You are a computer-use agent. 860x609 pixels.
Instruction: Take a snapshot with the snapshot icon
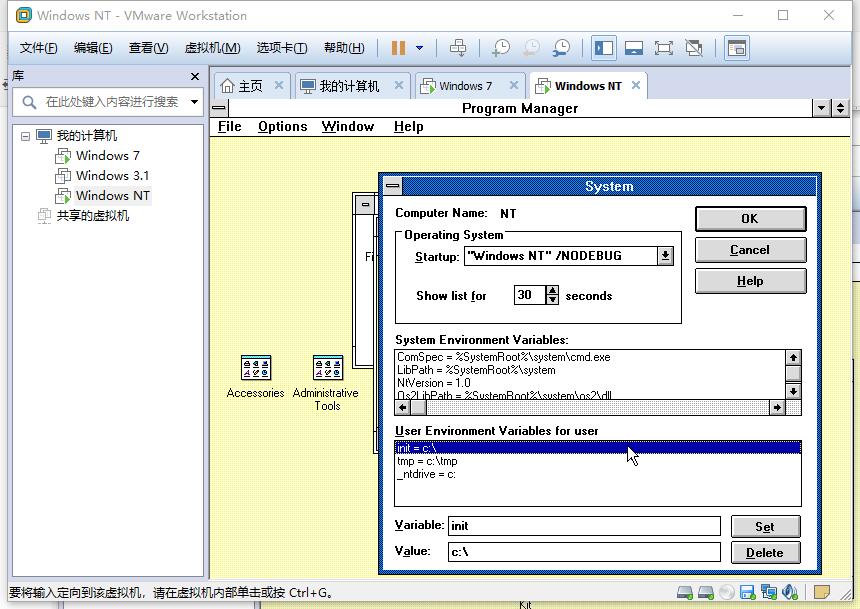(500, 48)
